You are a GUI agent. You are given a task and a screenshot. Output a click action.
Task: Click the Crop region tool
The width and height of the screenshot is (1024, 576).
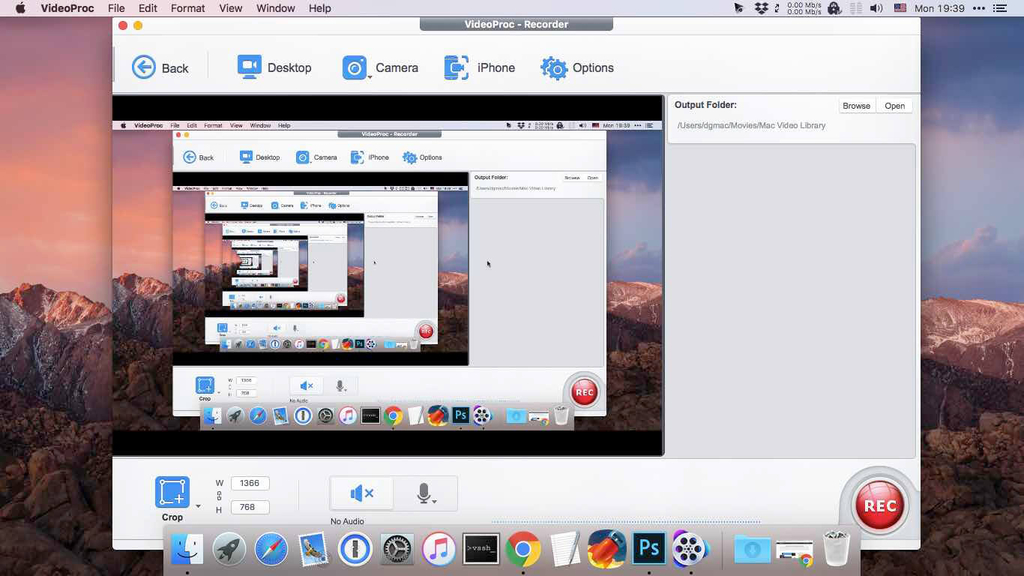pyautogui.click(x=172, y=493)
